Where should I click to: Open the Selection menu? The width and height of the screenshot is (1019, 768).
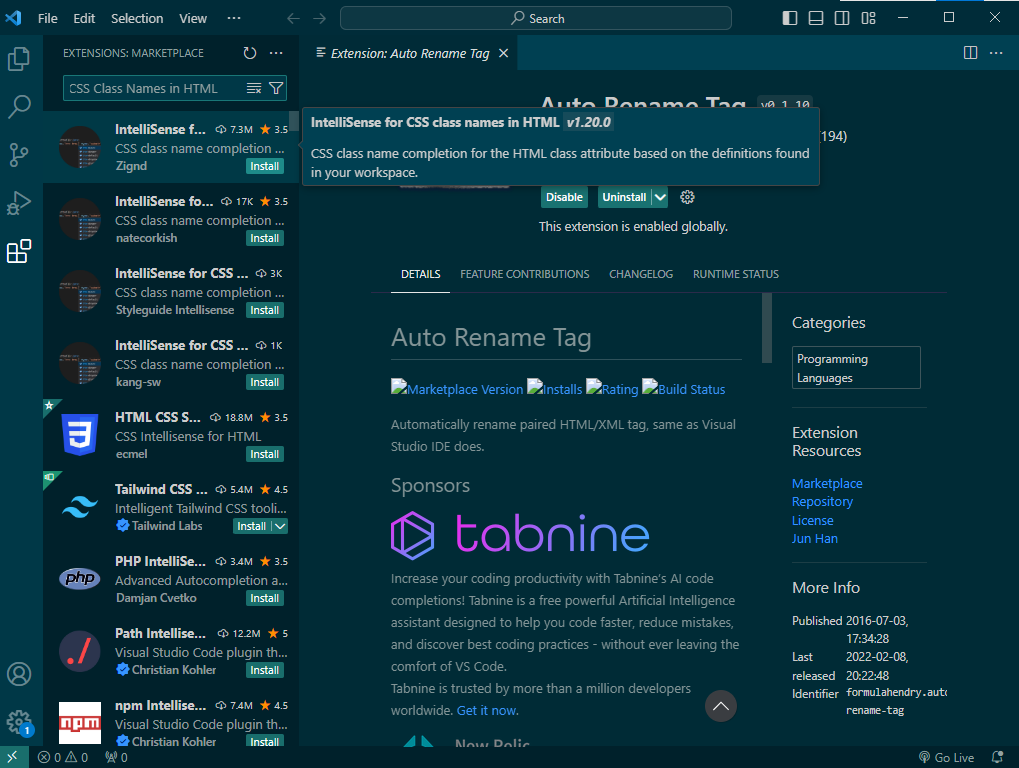coord(136,18)
